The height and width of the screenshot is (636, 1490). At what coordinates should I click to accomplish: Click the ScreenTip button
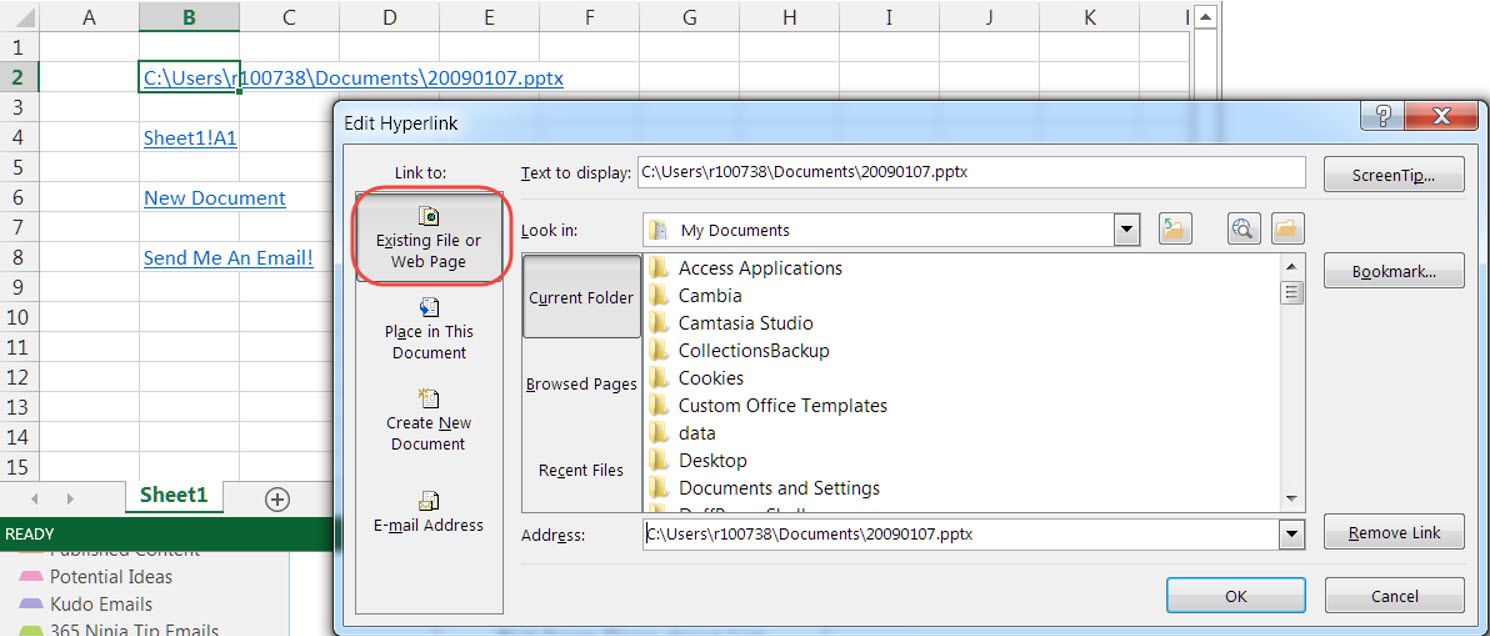1393,175
